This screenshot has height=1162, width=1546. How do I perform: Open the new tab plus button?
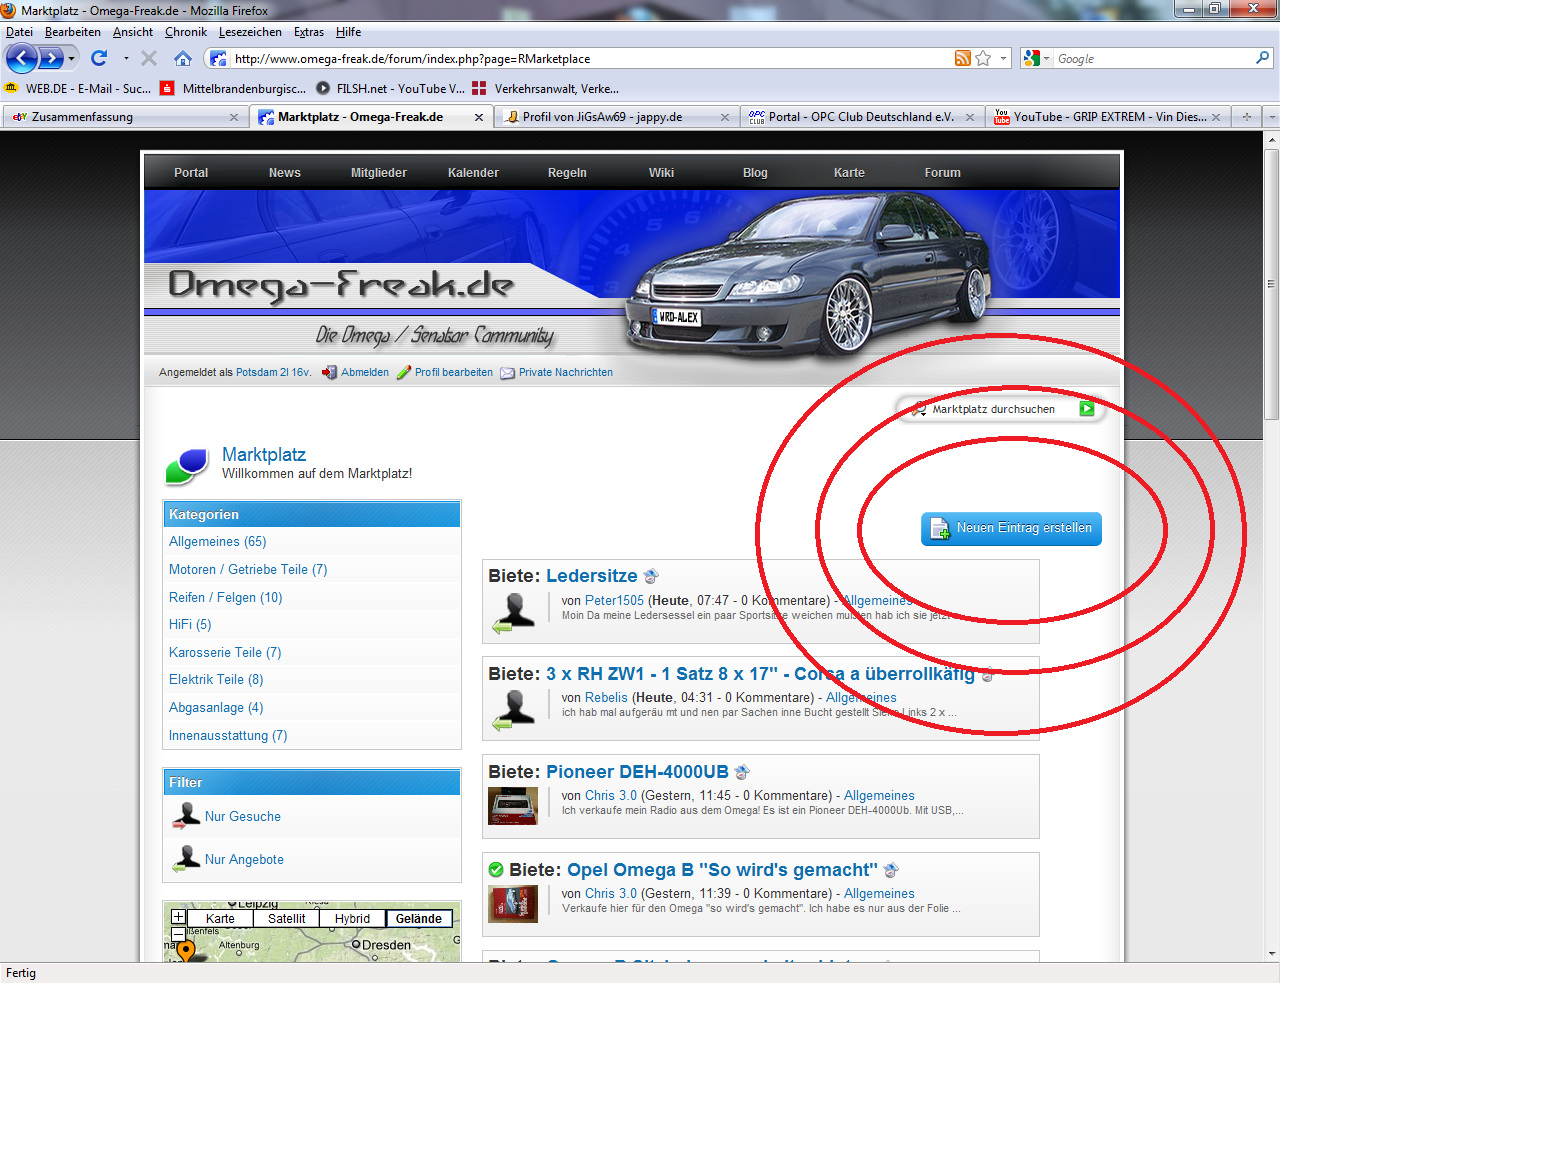click(1246, 117)
